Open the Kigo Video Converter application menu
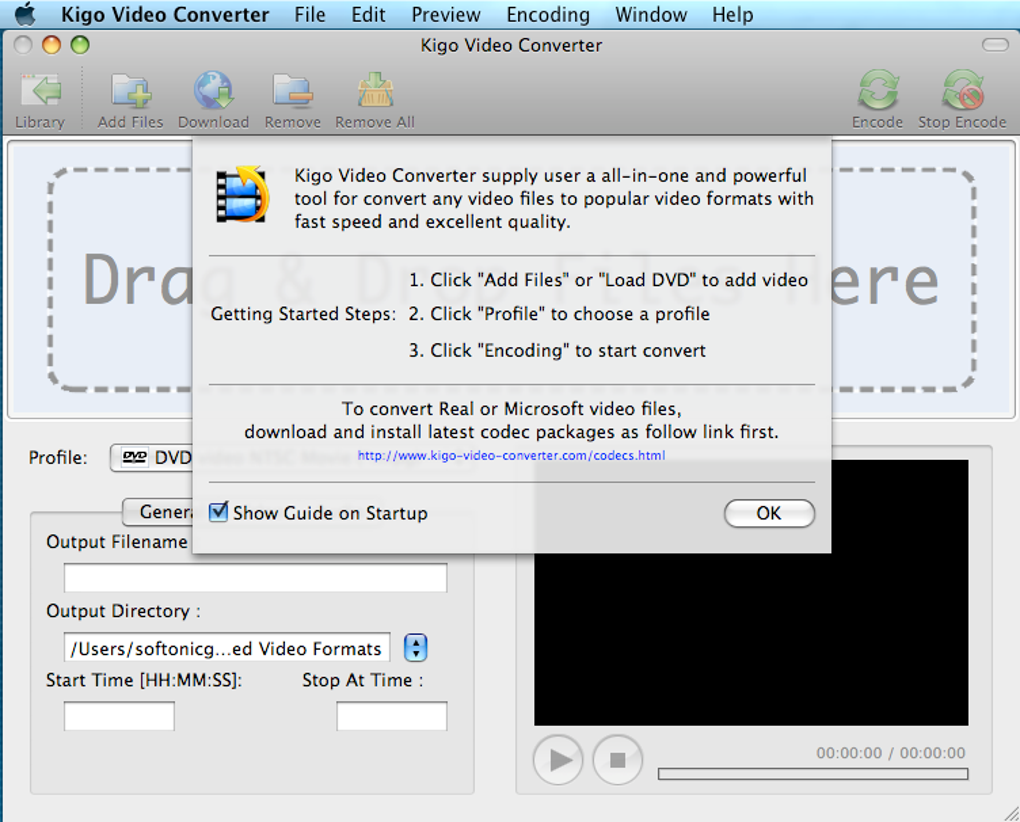The image size is (1020, 822). coord(165,14)
